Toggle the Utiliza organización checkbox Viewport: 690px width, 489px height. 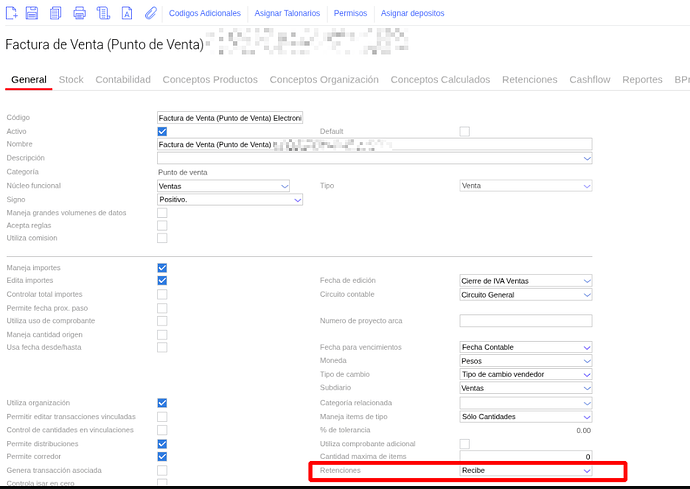coord(162,403)
